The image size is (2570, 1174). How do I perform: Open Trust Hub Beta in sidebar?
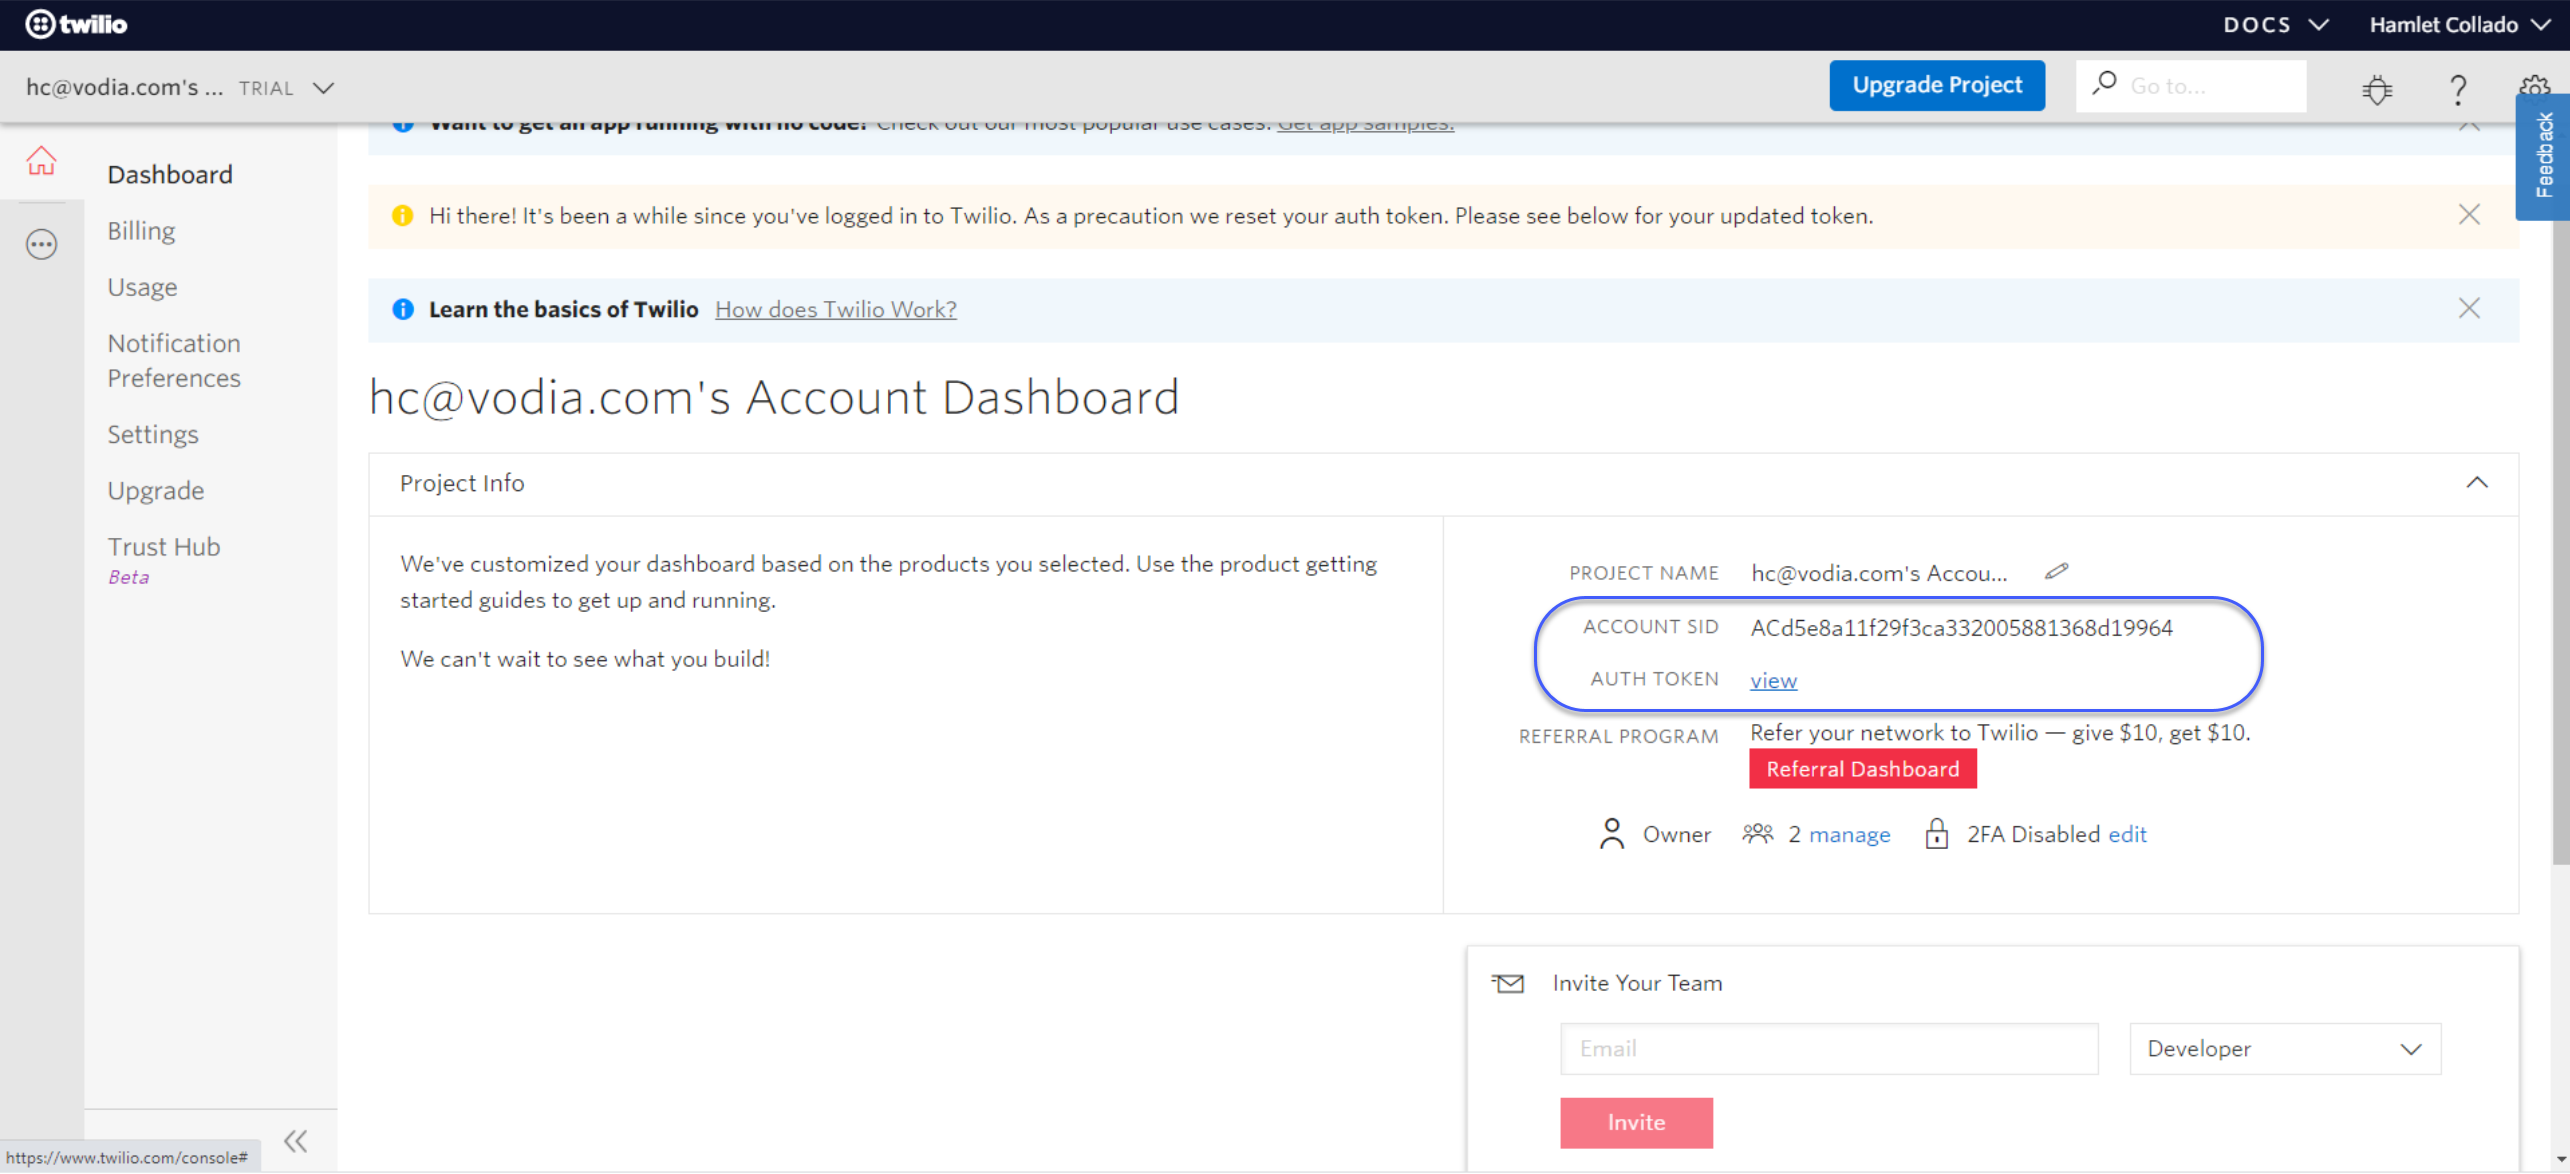[x=164, y=559]
